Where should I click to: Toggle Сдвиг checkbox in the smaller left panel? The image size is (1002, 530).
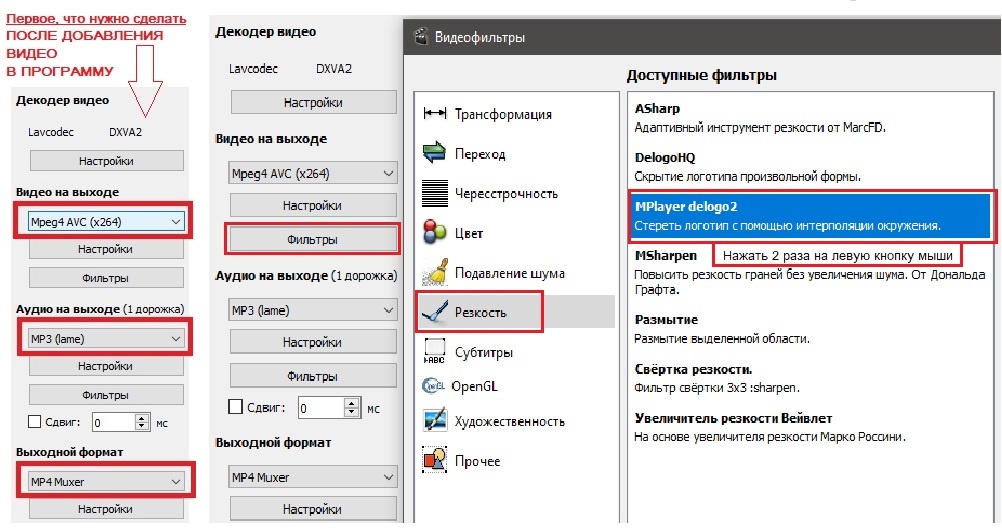click(35, 422)
